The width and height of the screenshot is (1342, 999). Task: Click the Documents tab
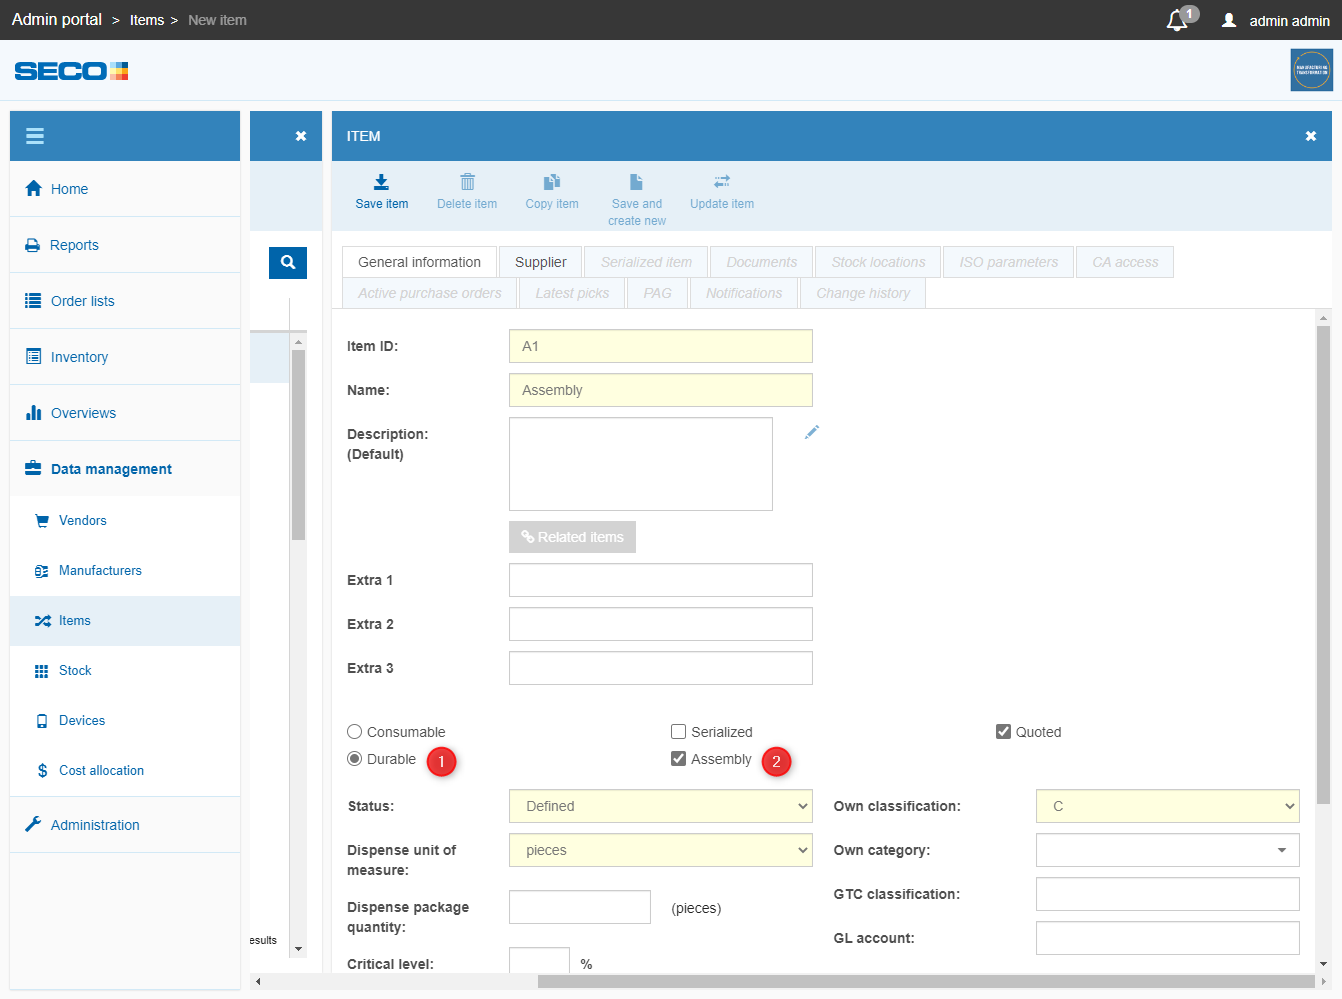(762, 262)
